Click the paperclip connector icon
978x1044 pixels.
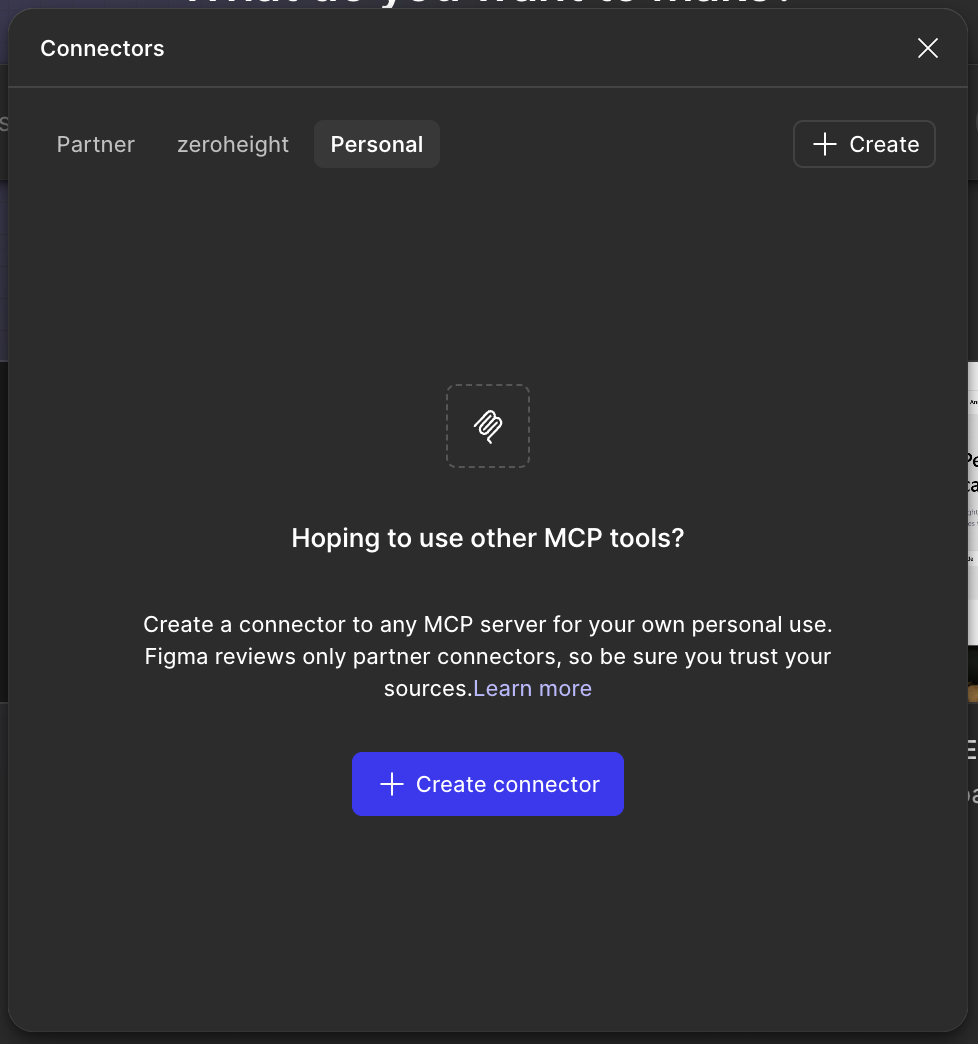[x=487, y=426]
